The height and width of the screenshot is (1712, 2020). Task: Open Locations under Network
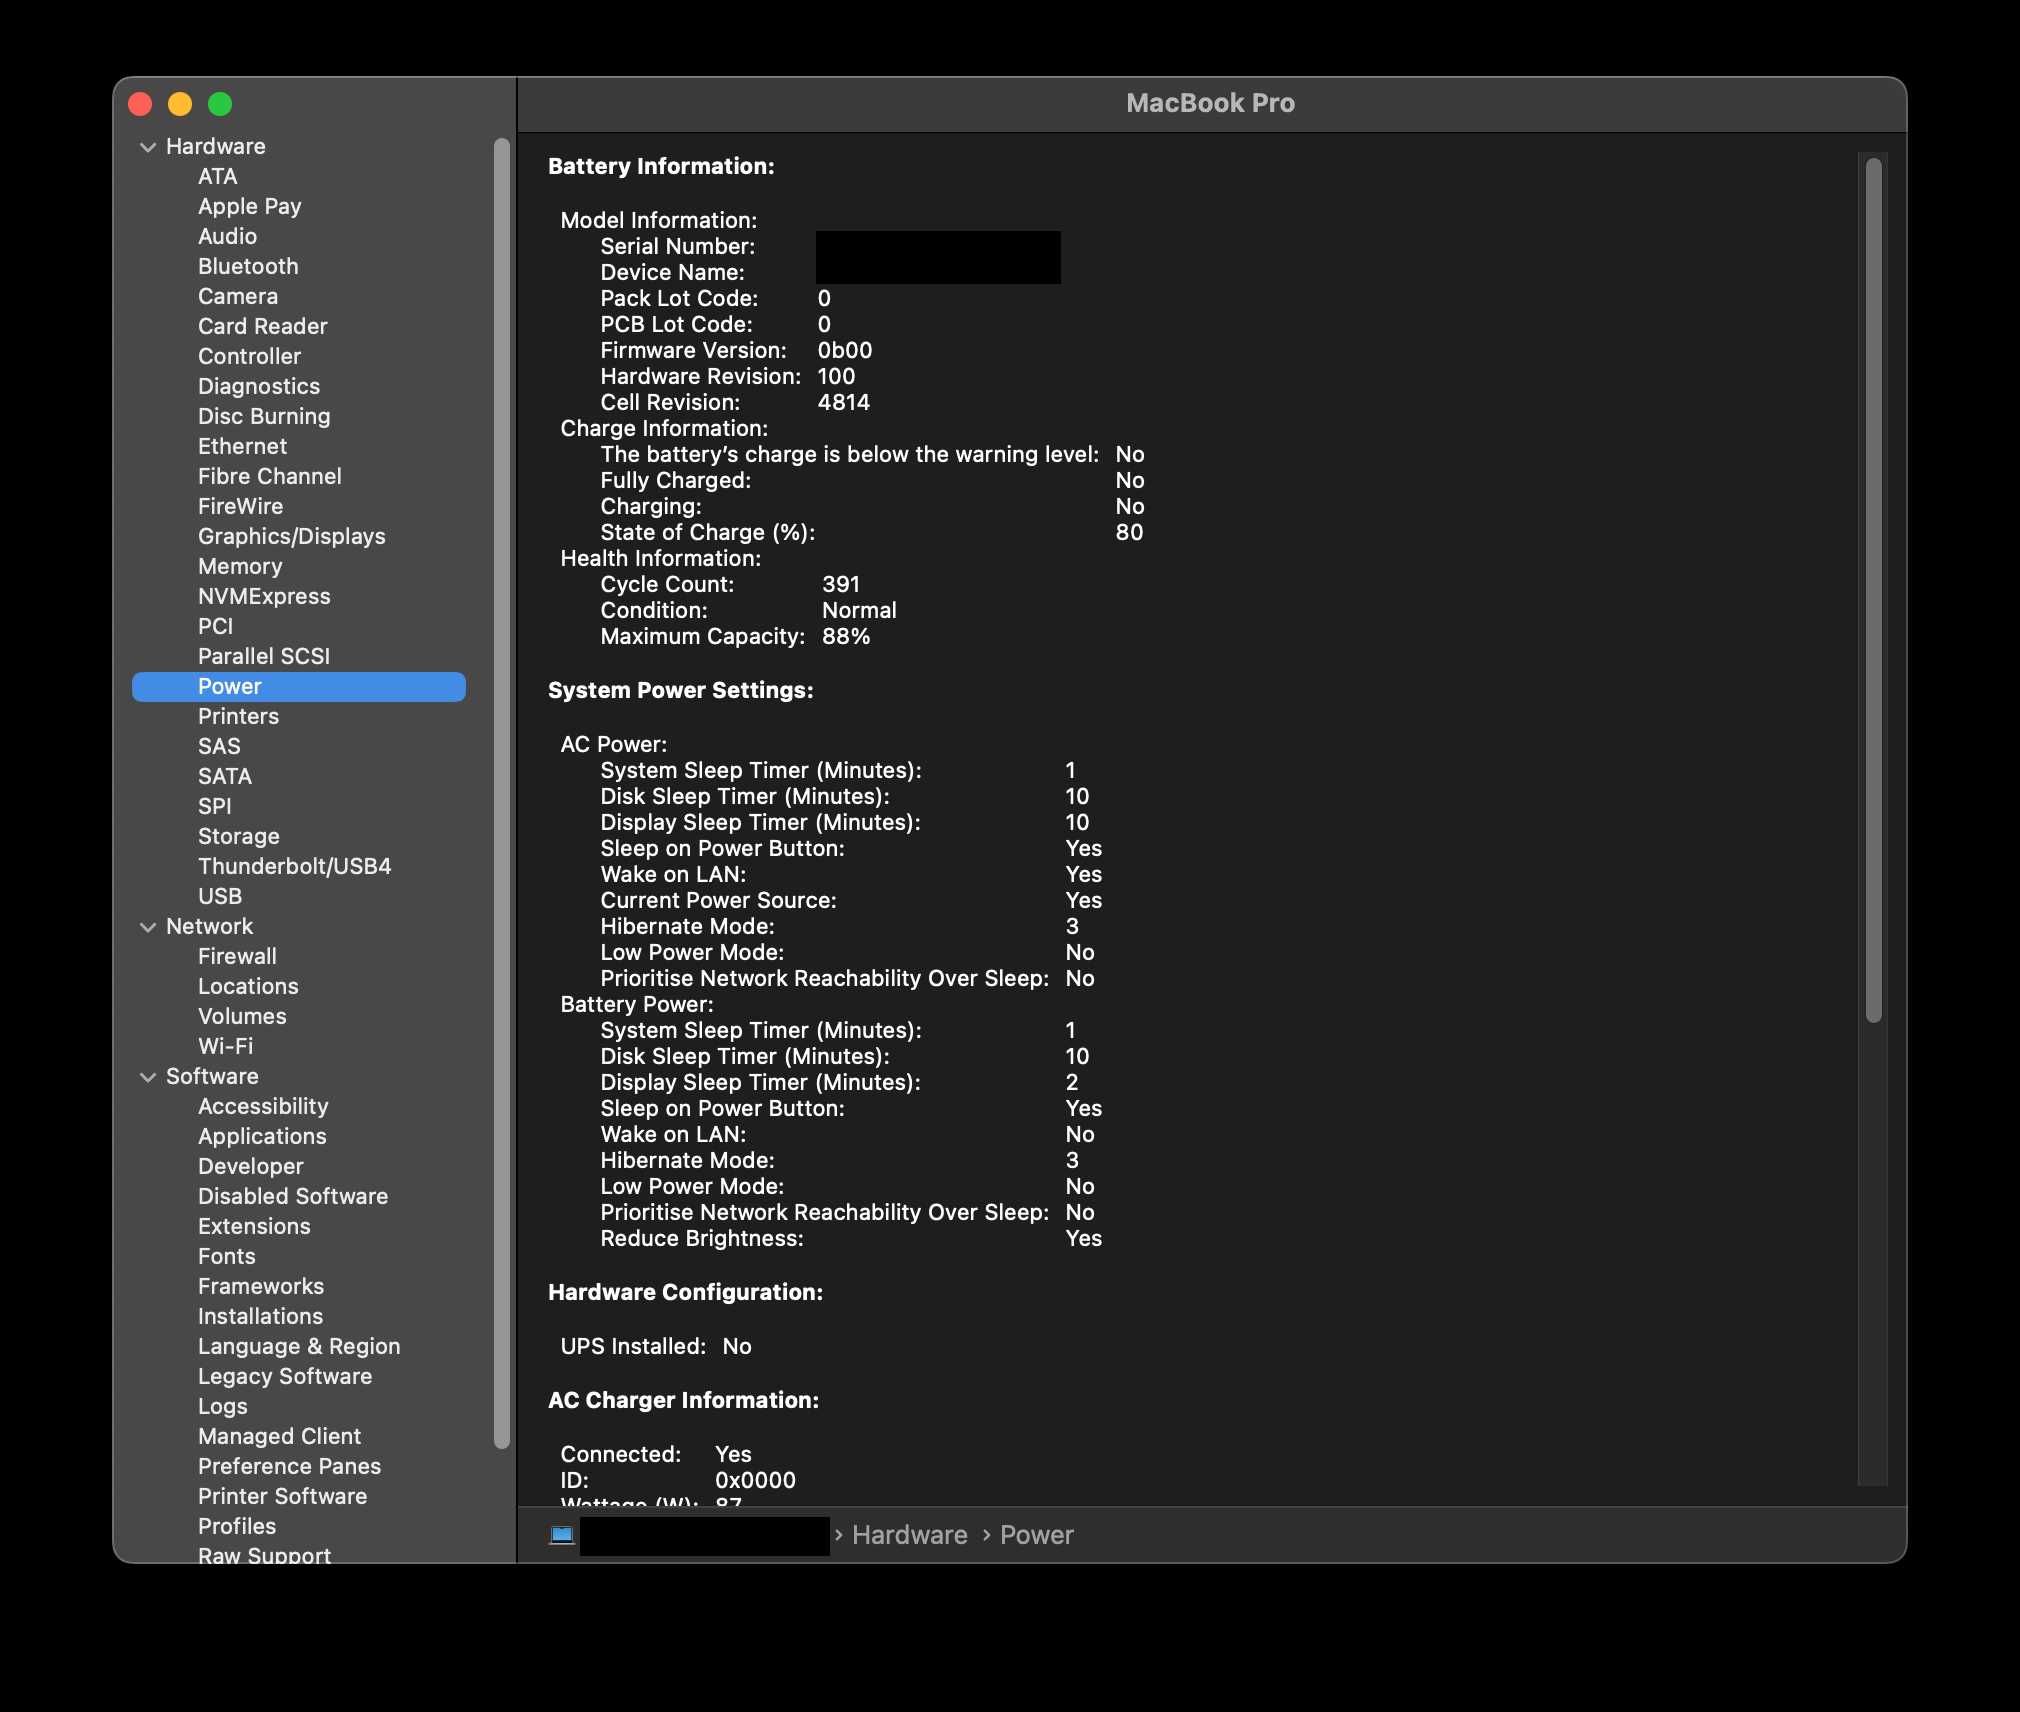click(248, 987)
